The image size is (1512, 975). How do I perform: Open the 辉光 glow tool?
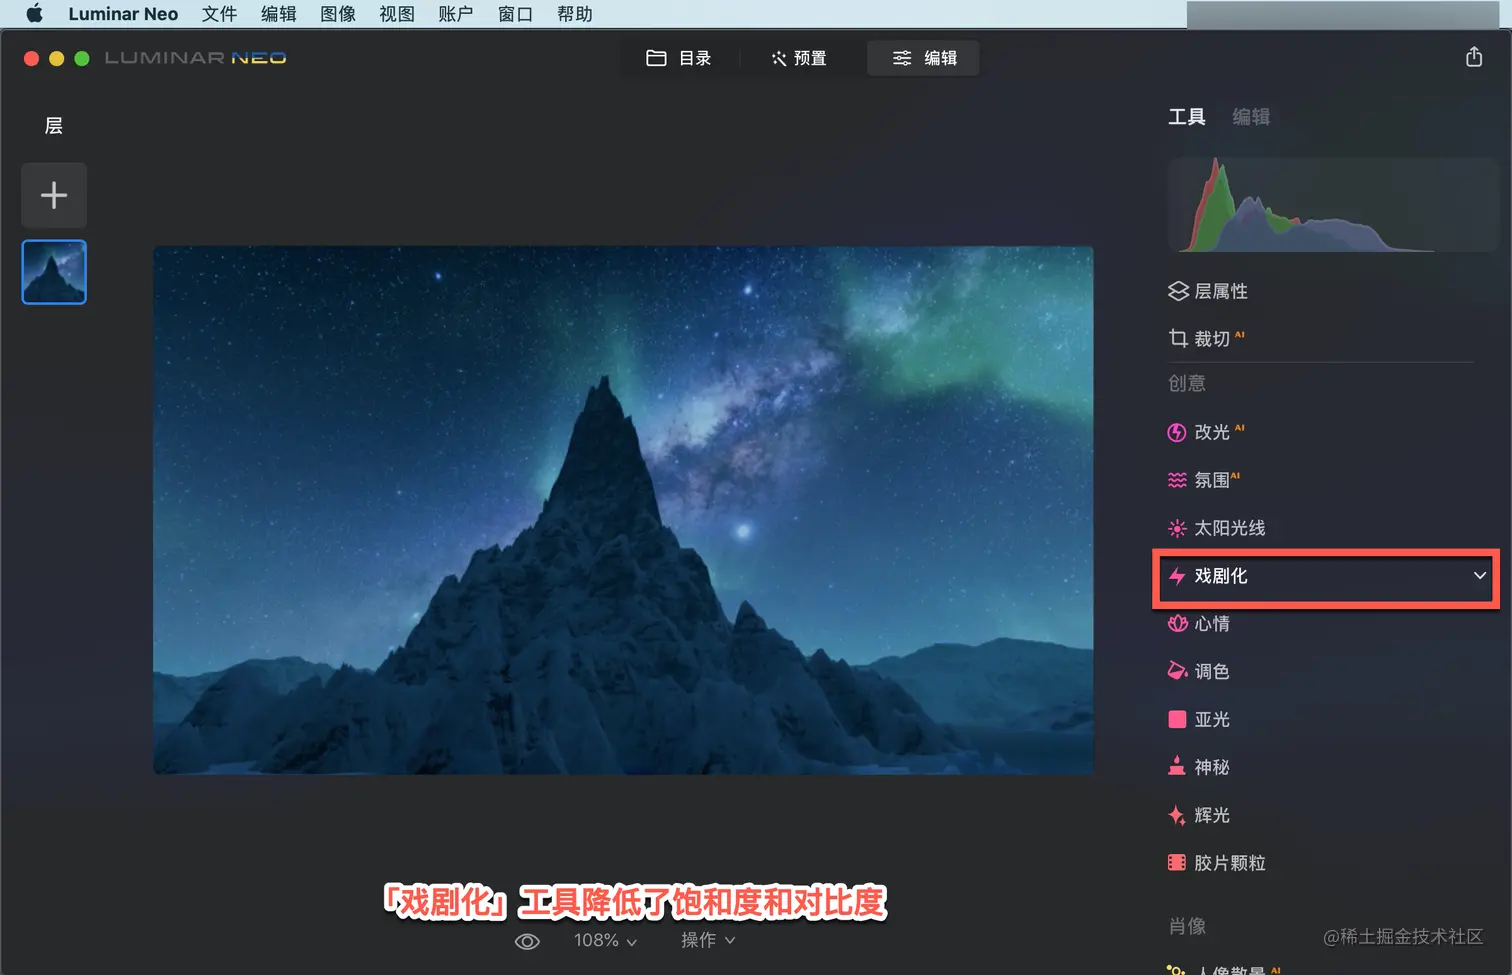[x=1199, y=815]
